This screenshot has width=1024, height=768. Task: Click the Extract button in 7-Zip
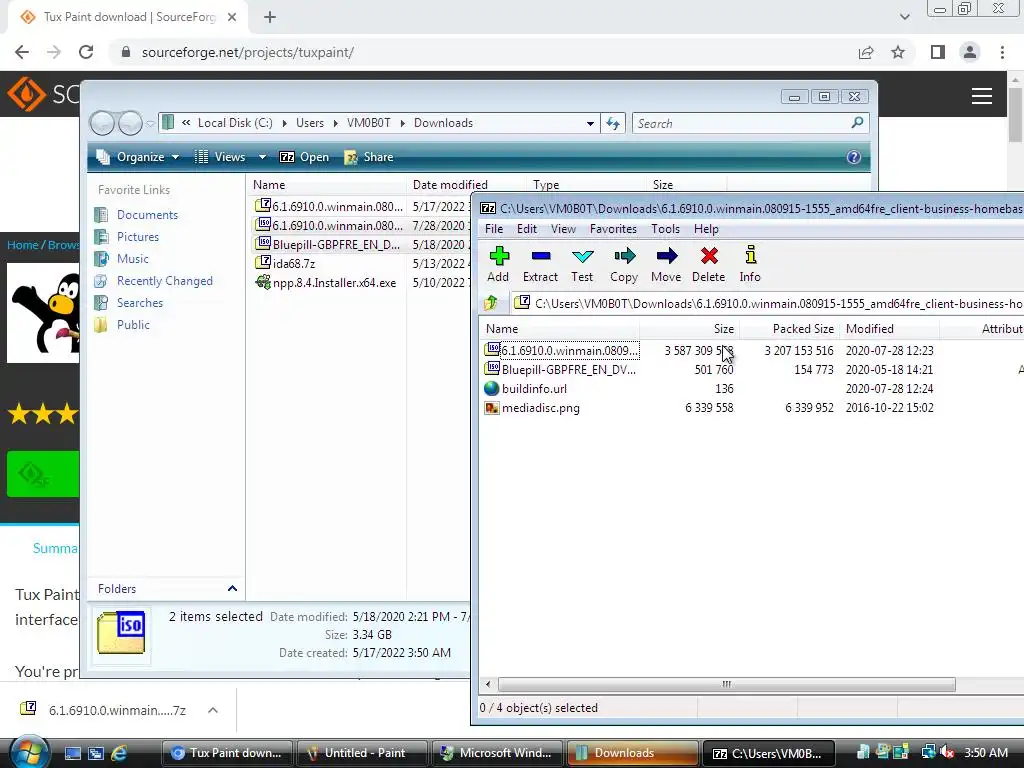540,264
